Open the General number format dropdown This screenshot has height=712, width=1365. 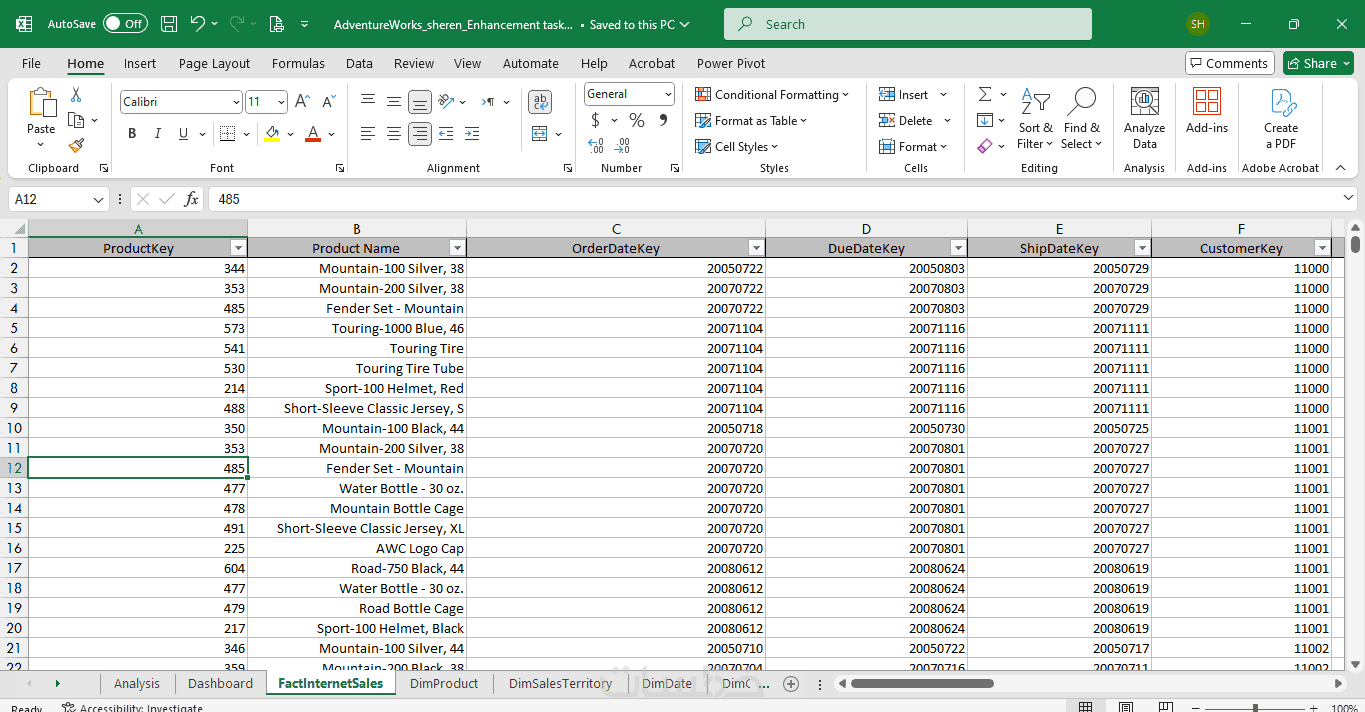(668, 94)
